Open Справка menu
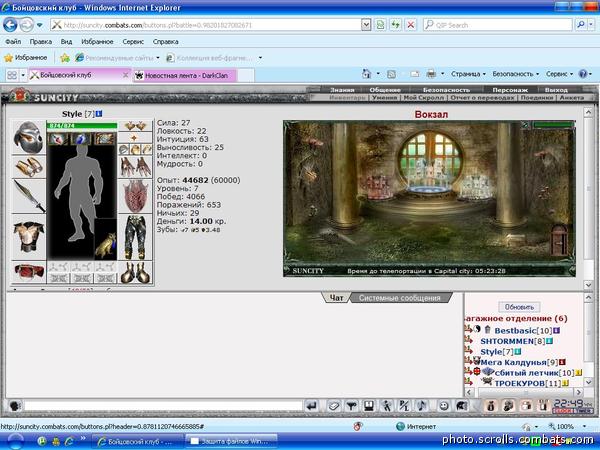The height and width of the screenshot is (450, 600). click(x=165, y=41)
